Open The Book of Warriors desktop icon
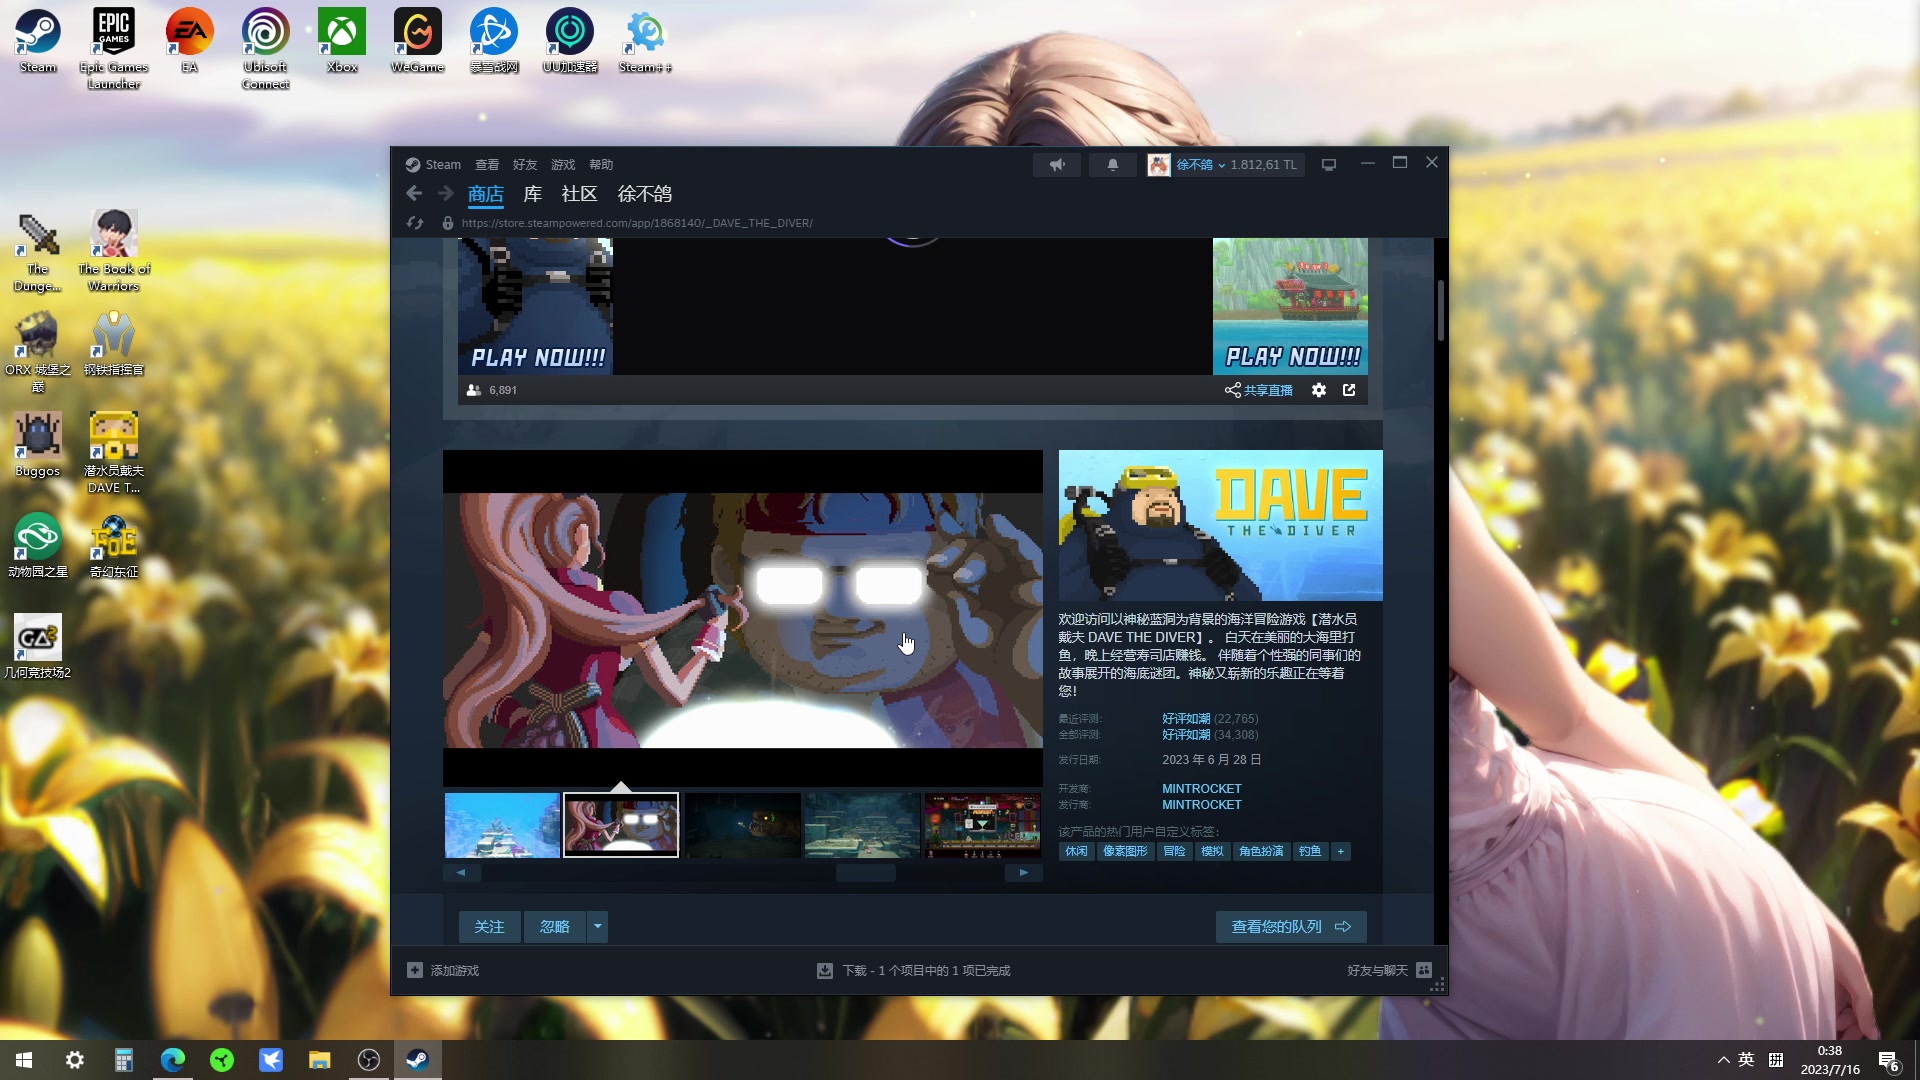Screen dimensions: 1920x1080 (x=114, y=251)
